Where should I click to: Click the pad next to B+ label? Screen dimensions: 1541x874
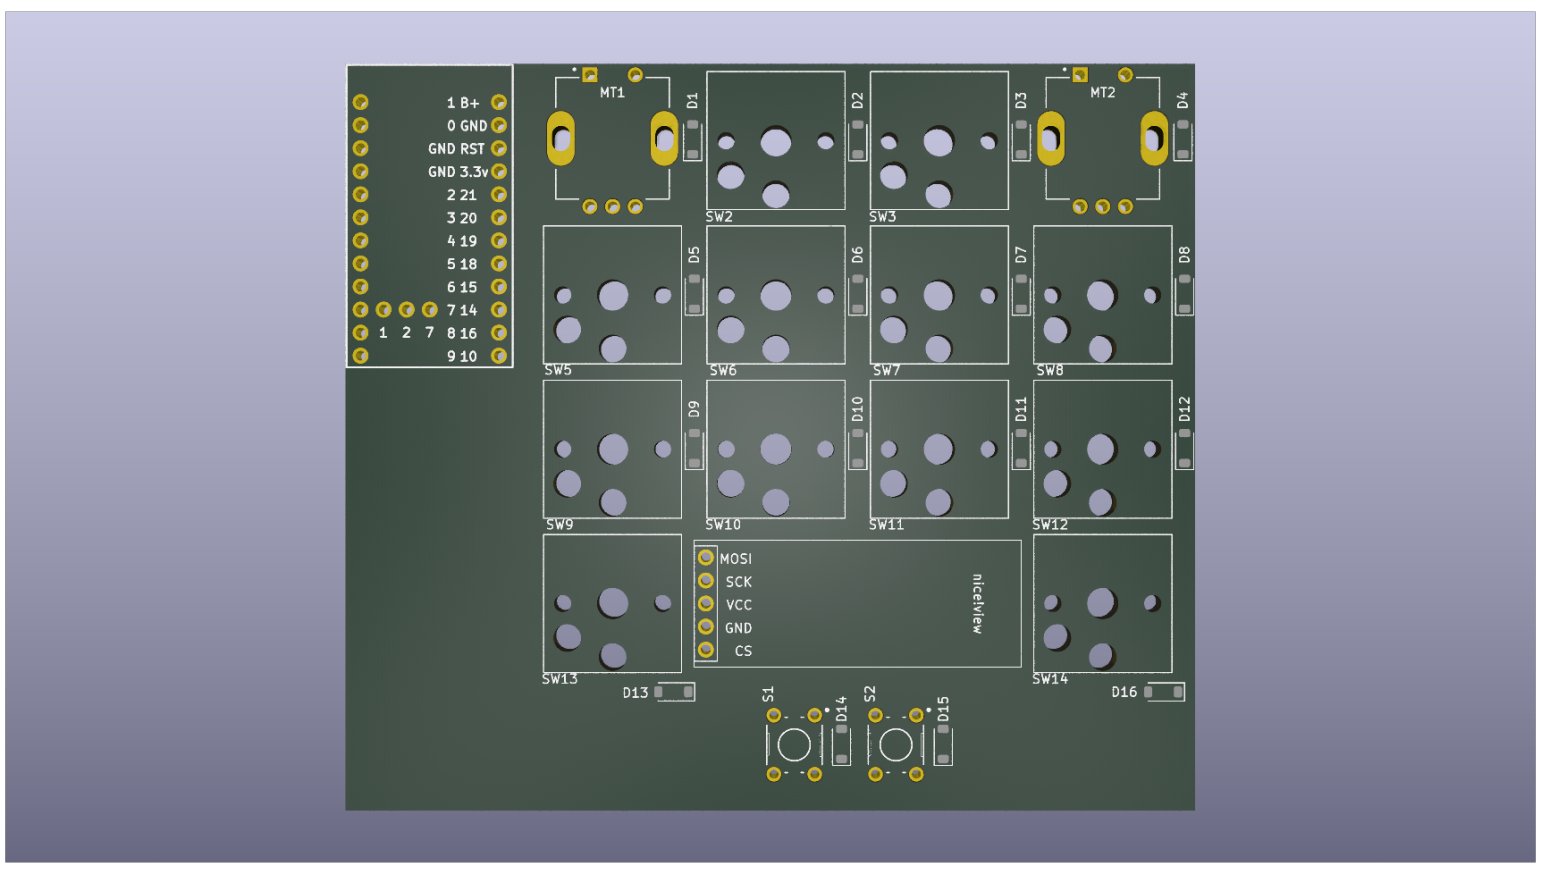499,102
